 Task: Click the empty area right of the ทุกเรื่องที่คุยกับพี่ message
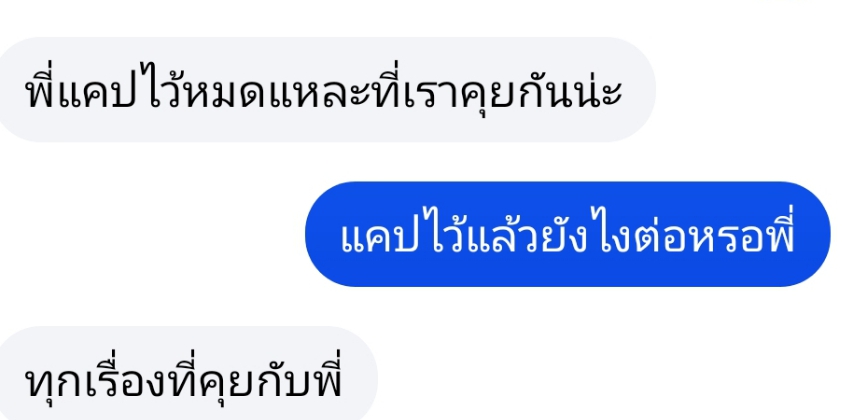[615, 375]
